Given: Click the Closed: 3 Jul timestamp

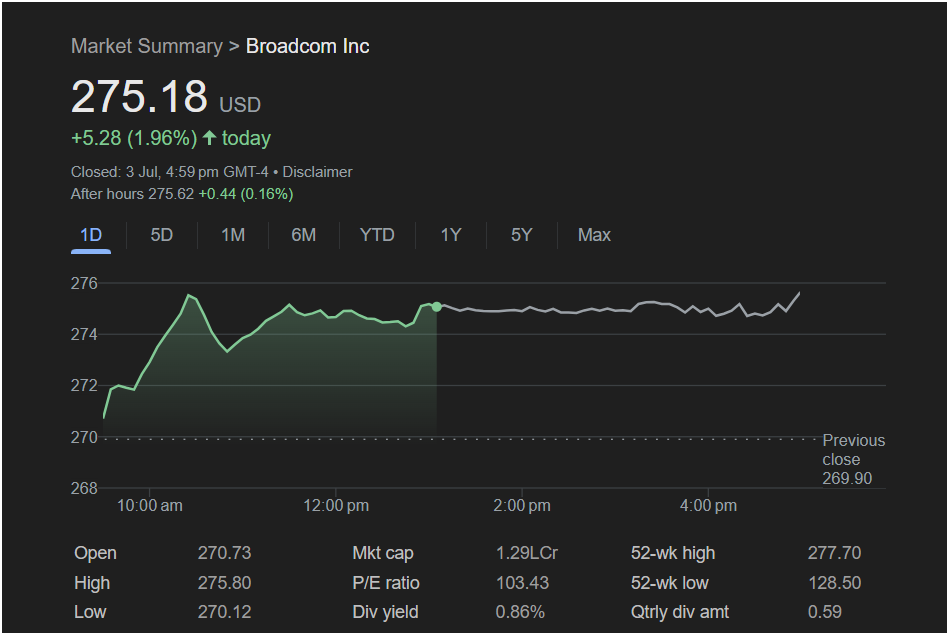Looking at the screenshot, I should (169, 172).
